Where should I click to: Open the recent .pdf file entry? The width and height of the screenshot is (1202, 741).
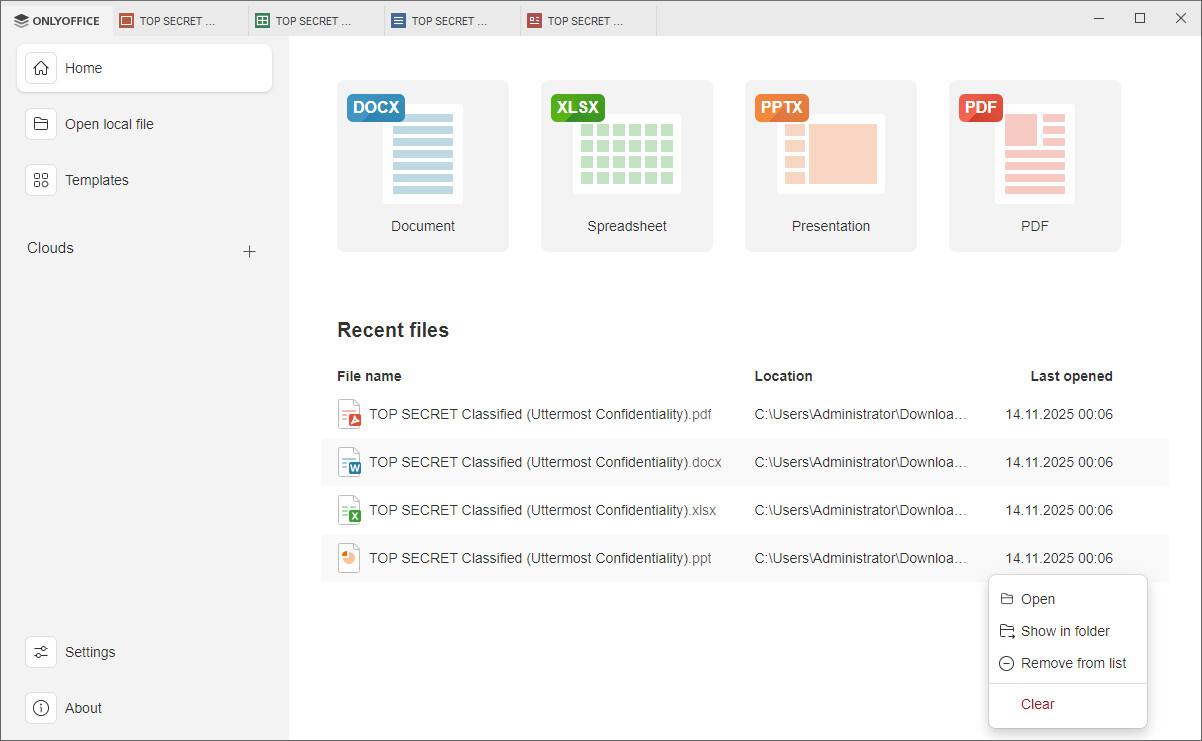(x=540, y=414)
